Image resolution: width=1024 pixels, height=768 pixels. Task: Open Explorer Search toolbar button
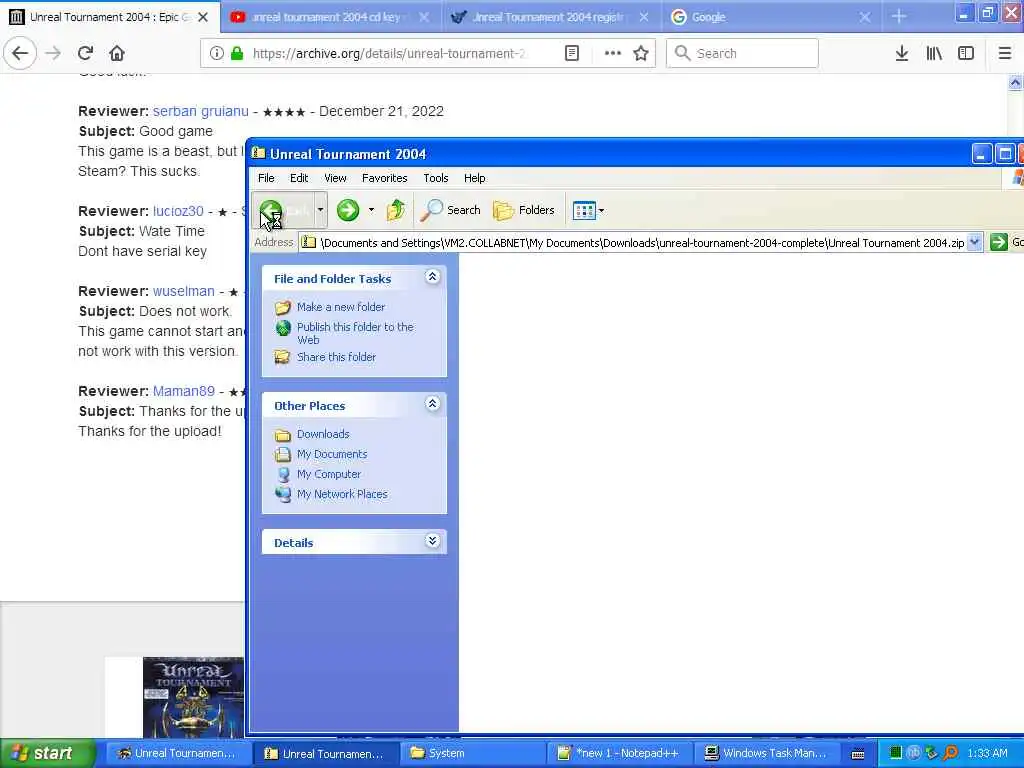coord(450,210)
